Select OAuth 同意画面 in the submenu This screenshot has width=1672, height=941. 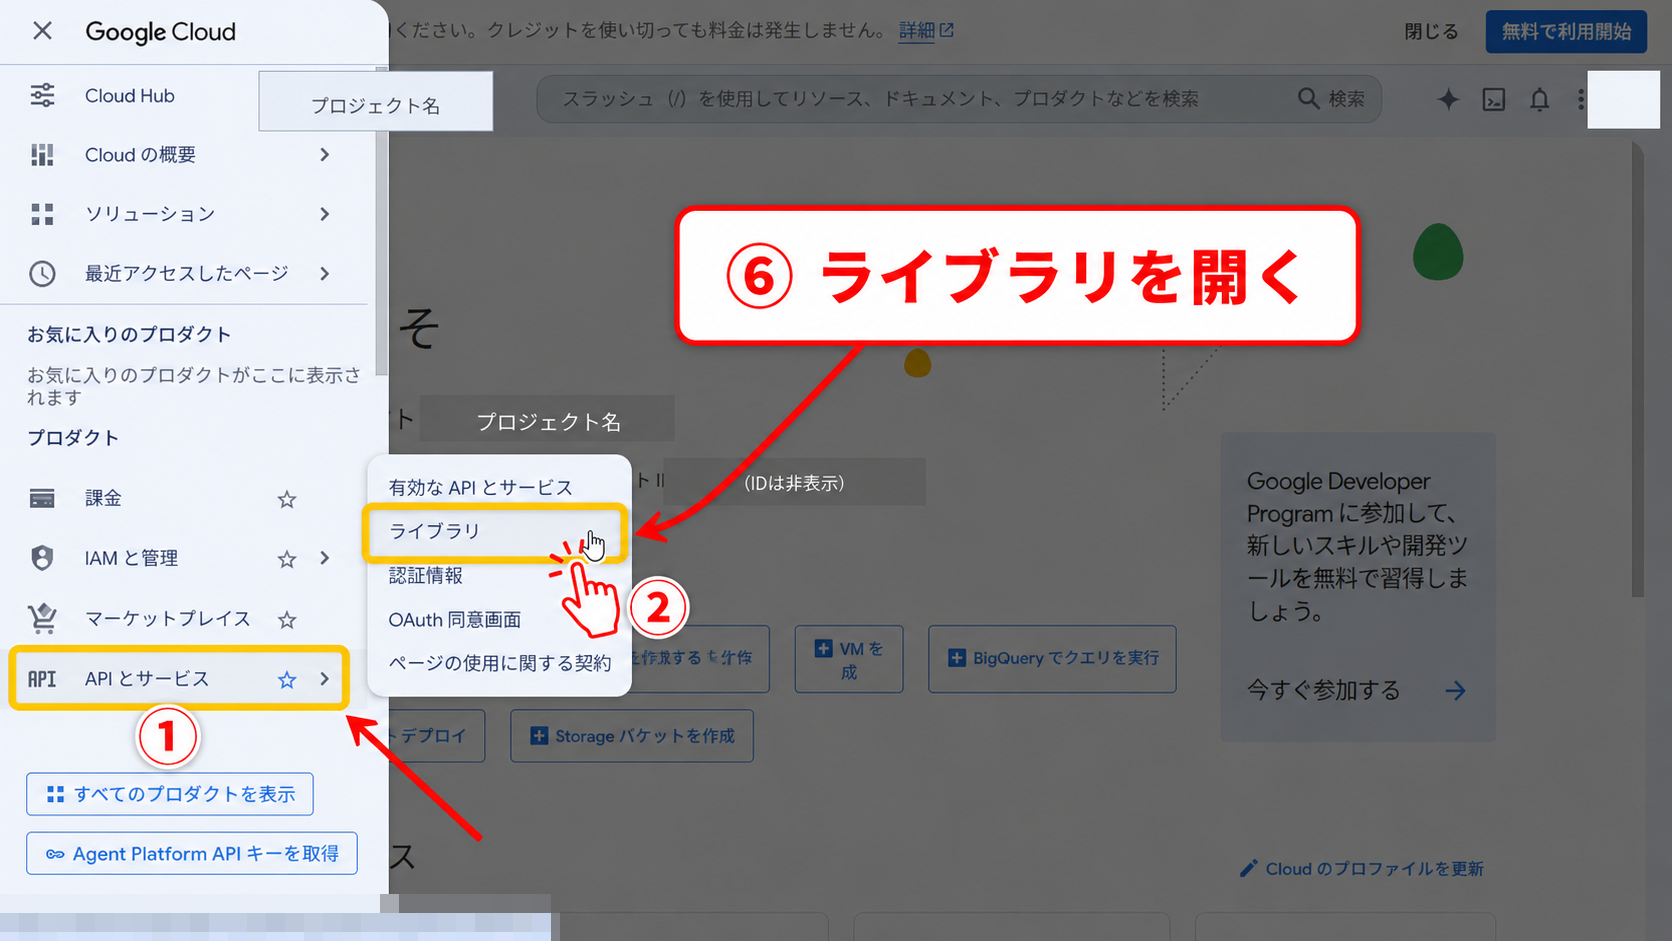click(455, 619)
